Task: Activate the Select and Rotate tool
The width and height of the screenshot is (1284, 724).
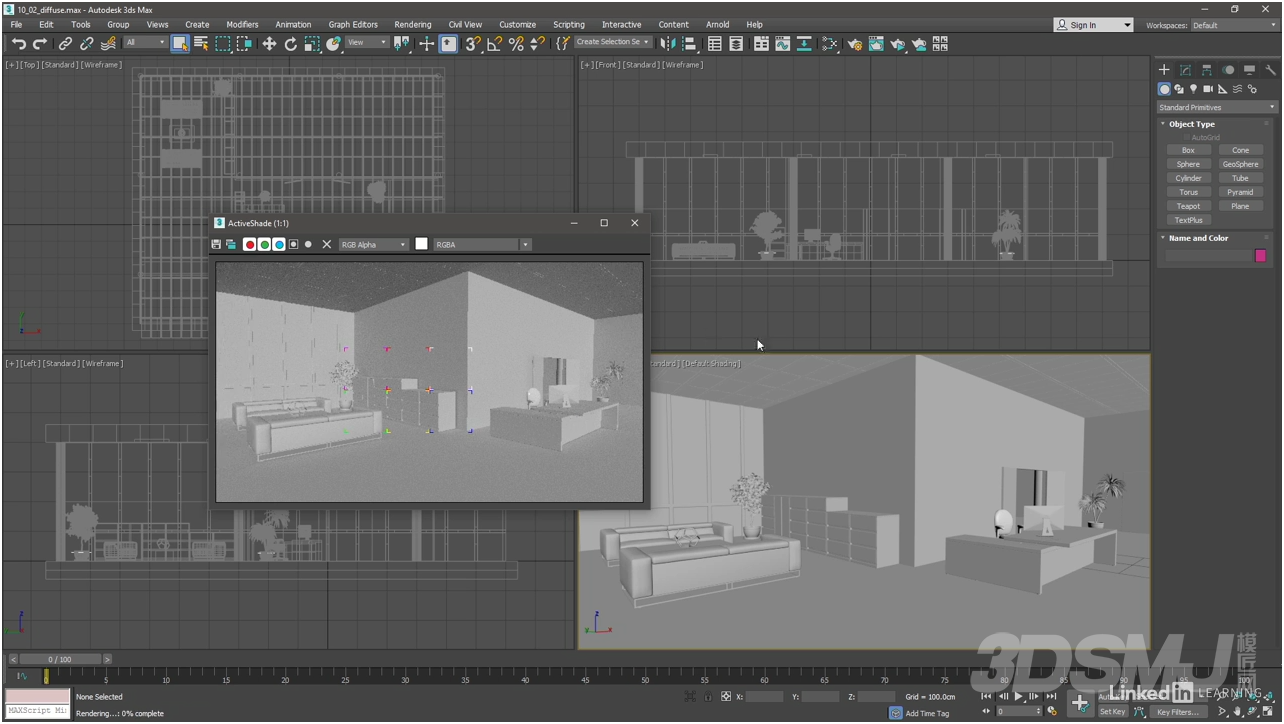Action: 291,44
